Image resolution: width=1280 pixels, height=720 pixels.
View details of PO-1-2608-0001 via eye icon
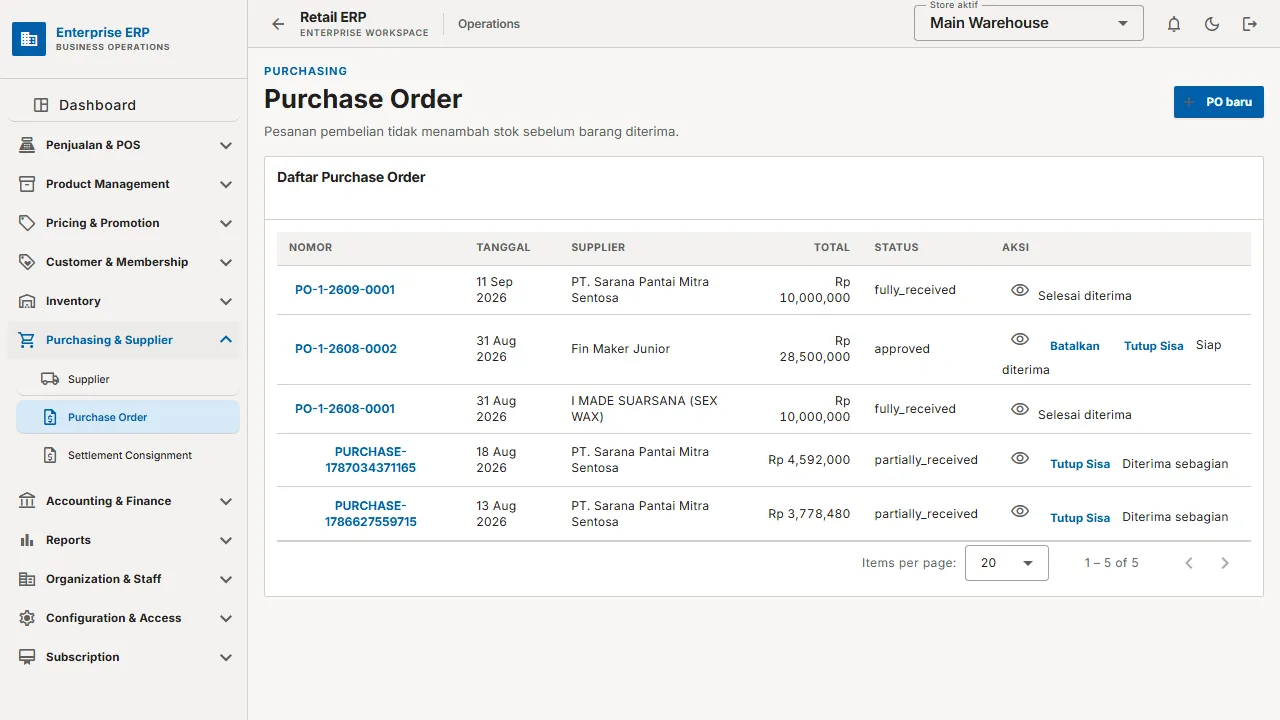(1020, 409)
